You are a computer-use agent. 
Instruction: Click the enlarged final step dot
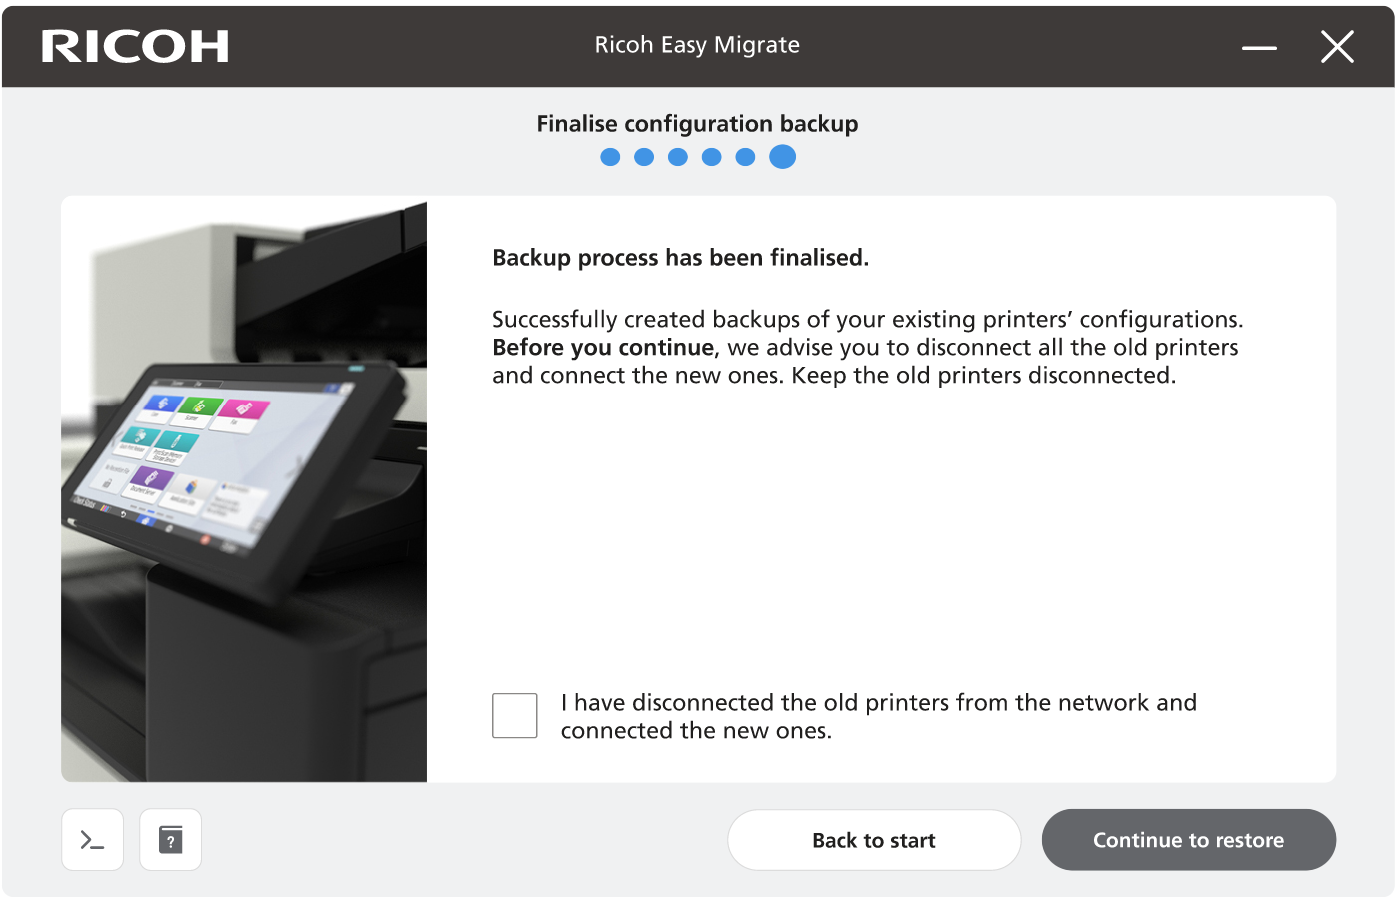[x=782, y=157]
